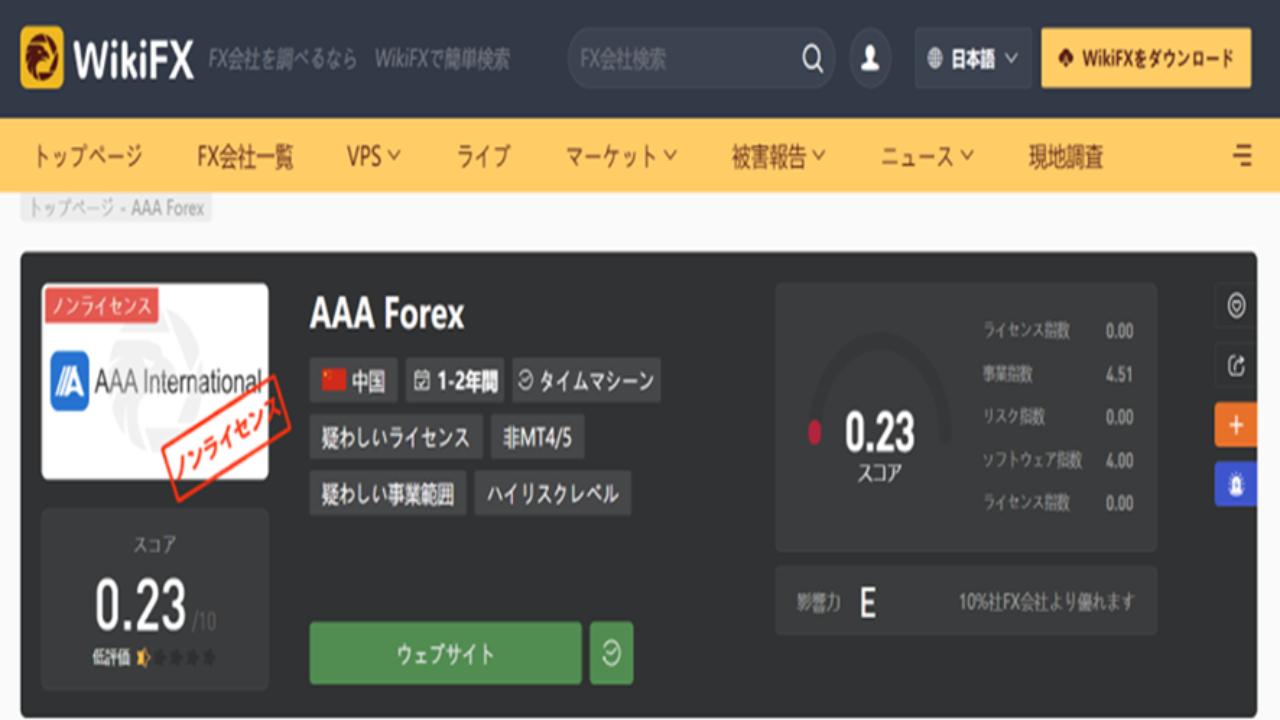This screenshot has height=720, width=1280.
Task: Click WikiFXをダウンロード button
Action: (x=1146, y=58)
